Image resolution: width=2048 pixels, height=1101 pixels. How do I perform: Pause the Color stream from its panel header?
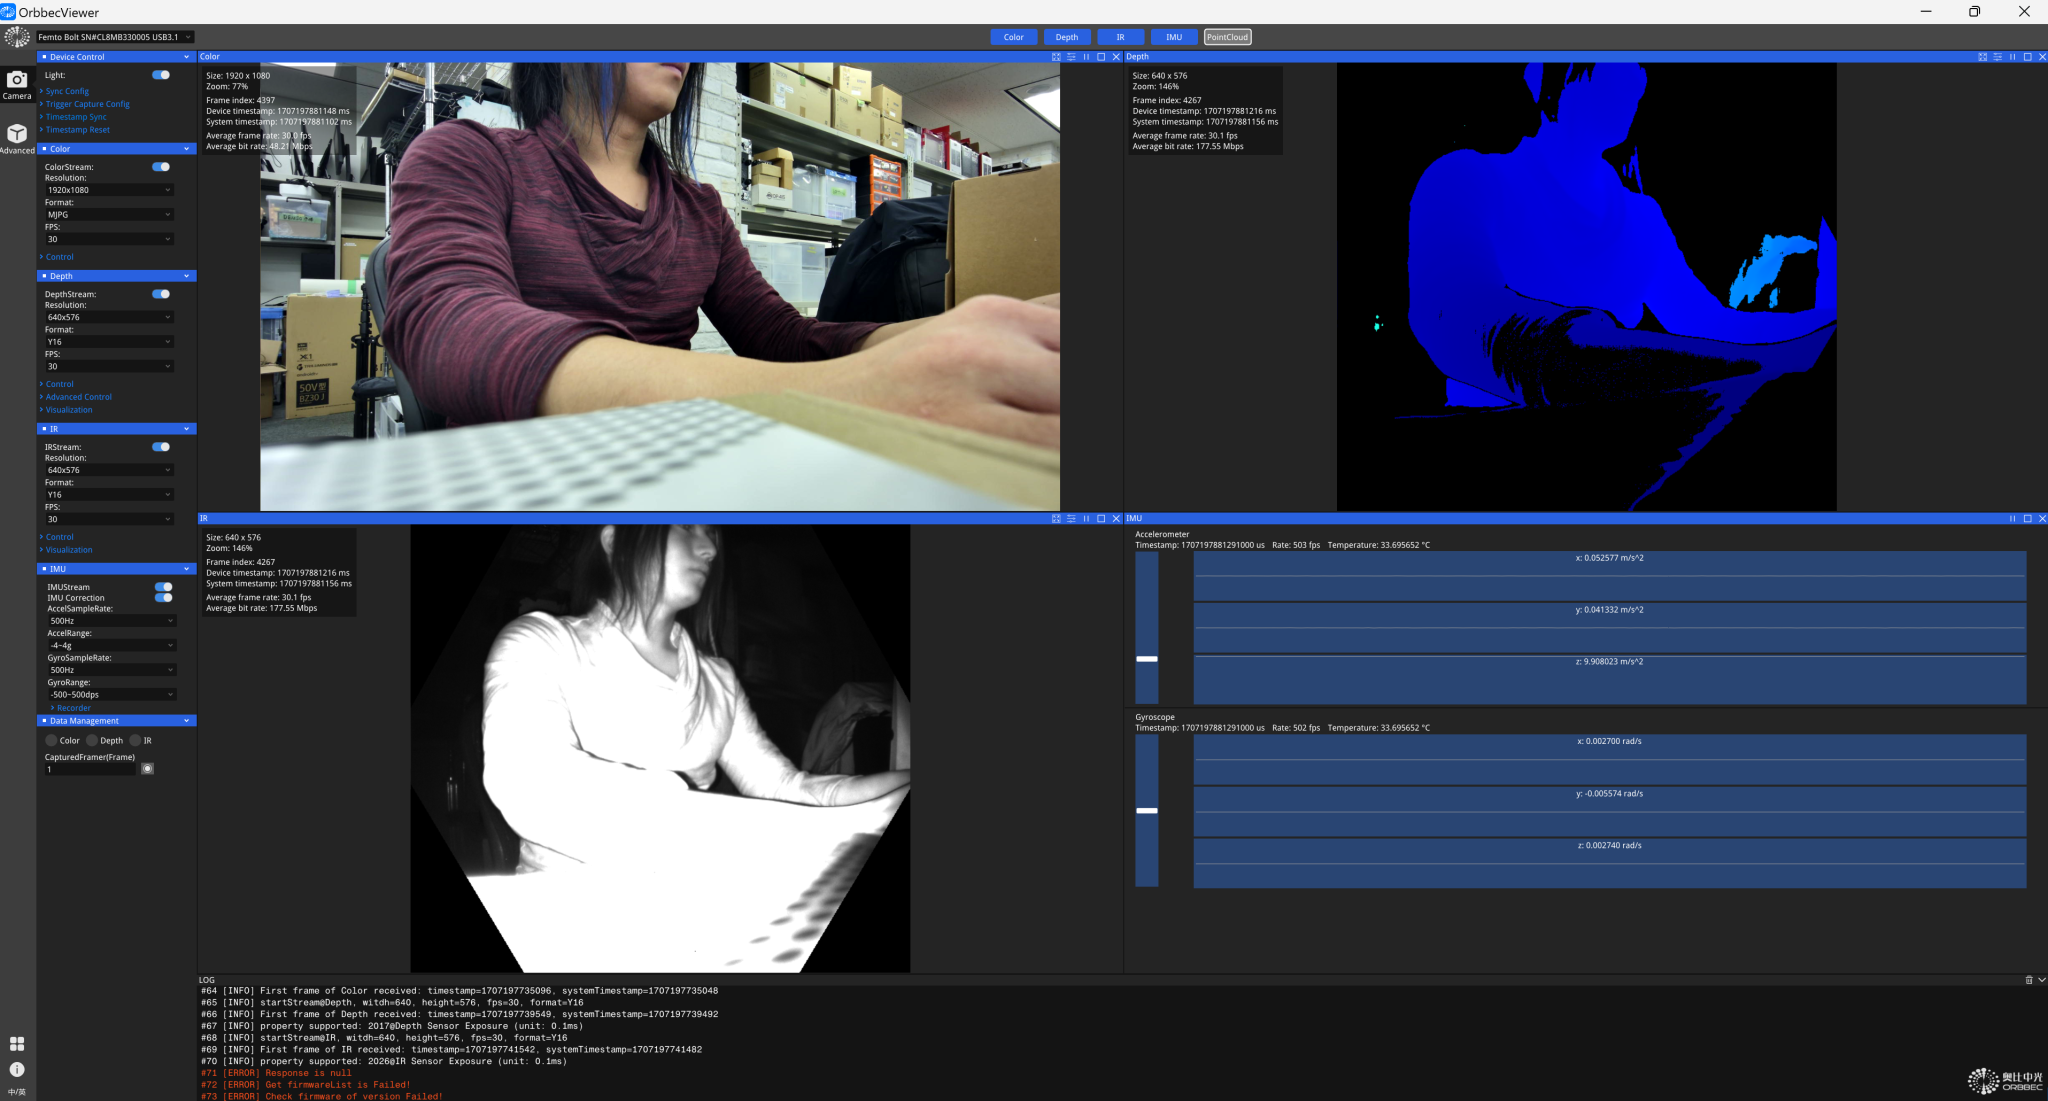point(1087,57)
